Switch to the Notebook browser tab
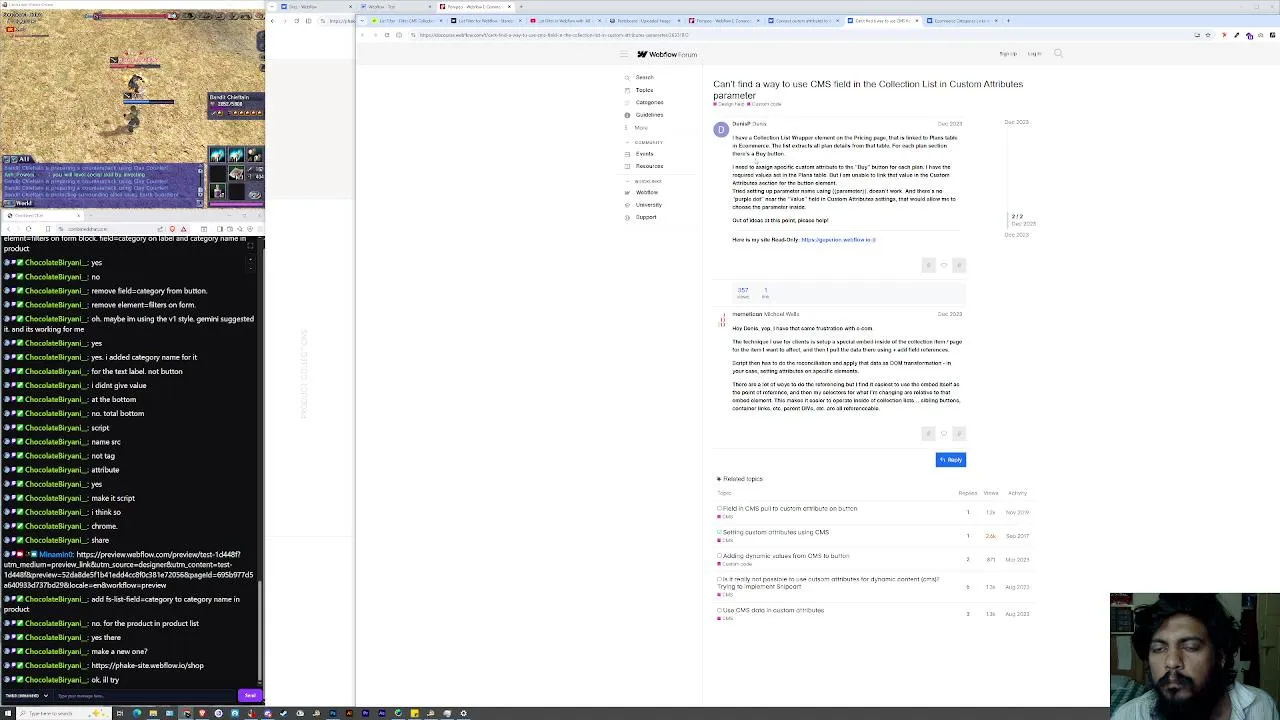The width and height of the screenshot is (1280, 720). tap(644, 20)
